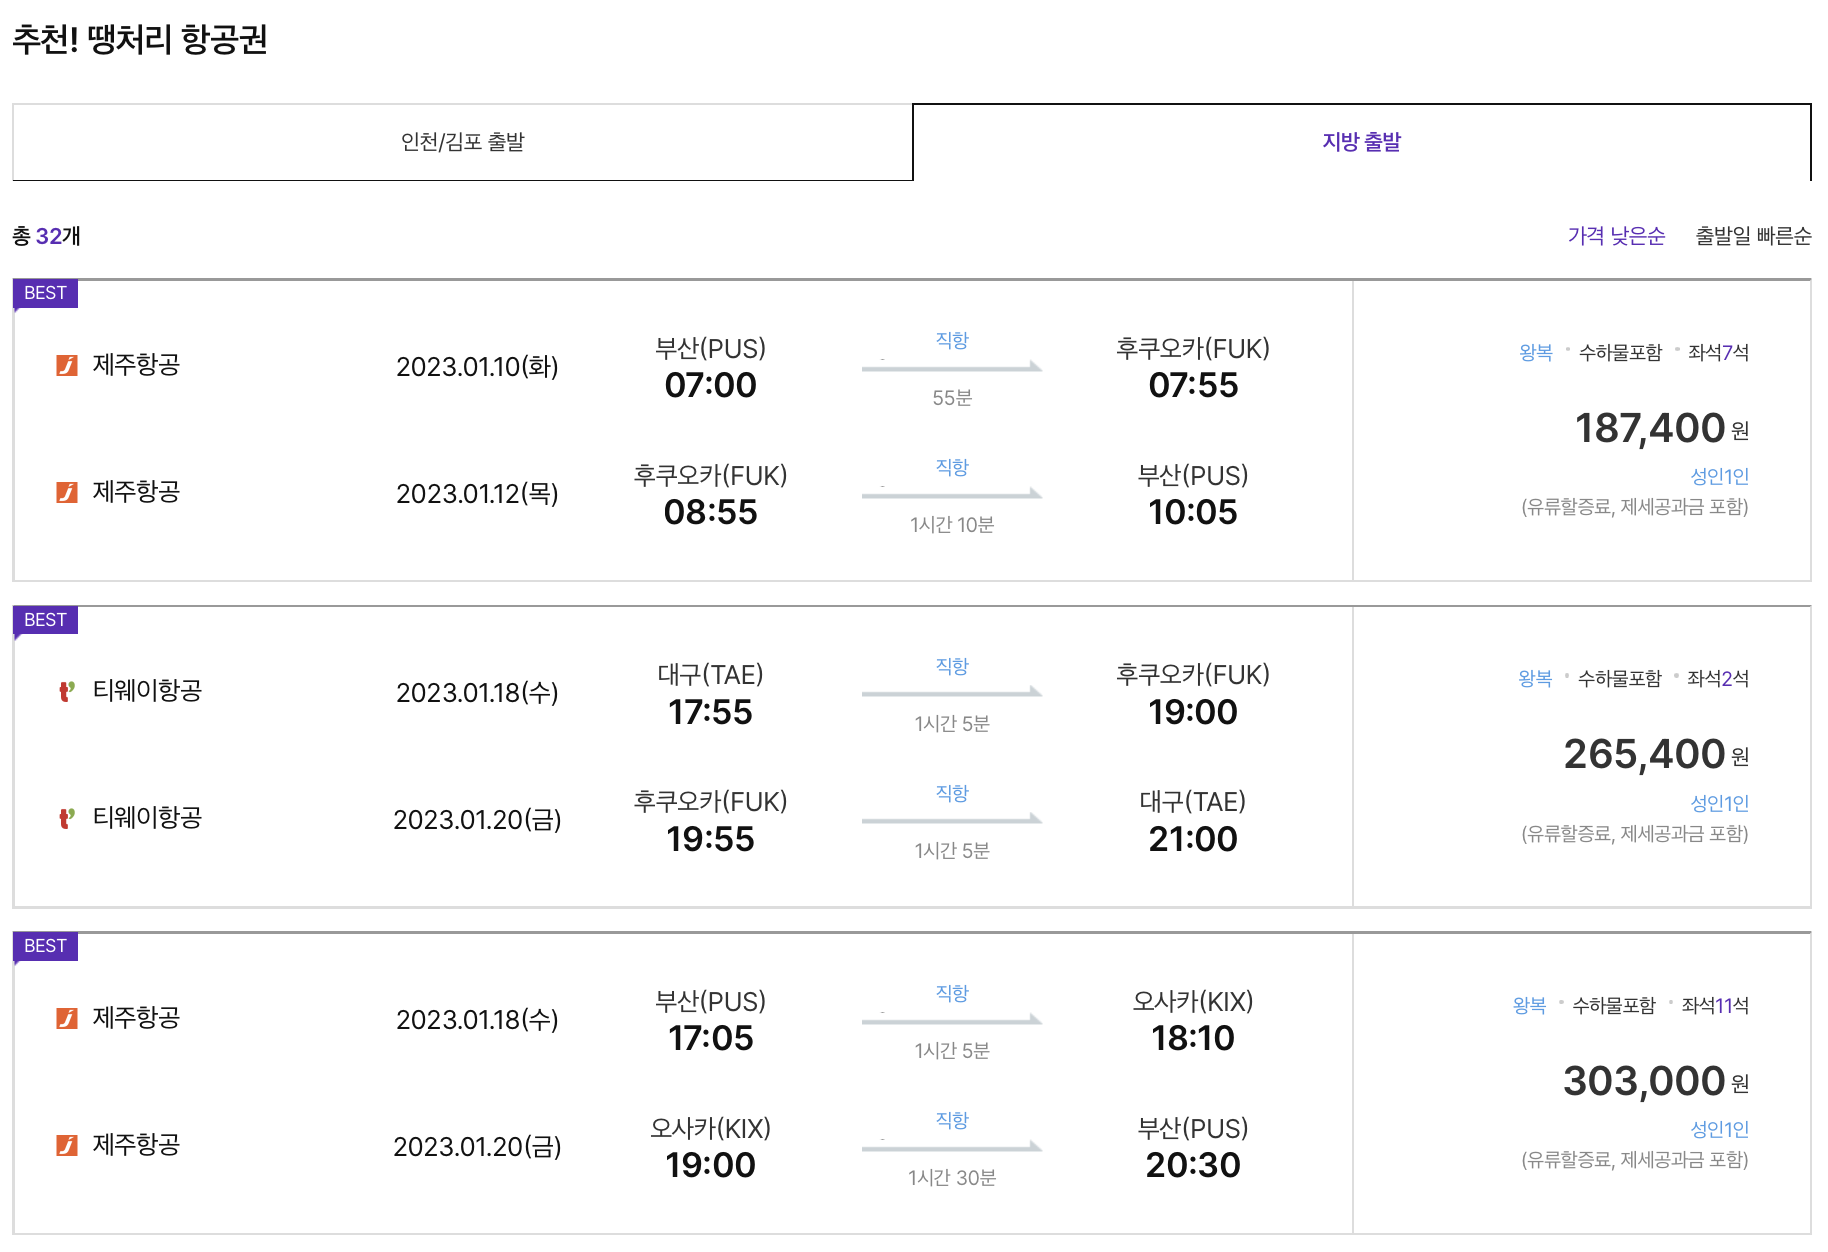Click the 2023.01.10(화) date
The width and height of the screenshot is (1828, 1252).
[x=477, y=367]
